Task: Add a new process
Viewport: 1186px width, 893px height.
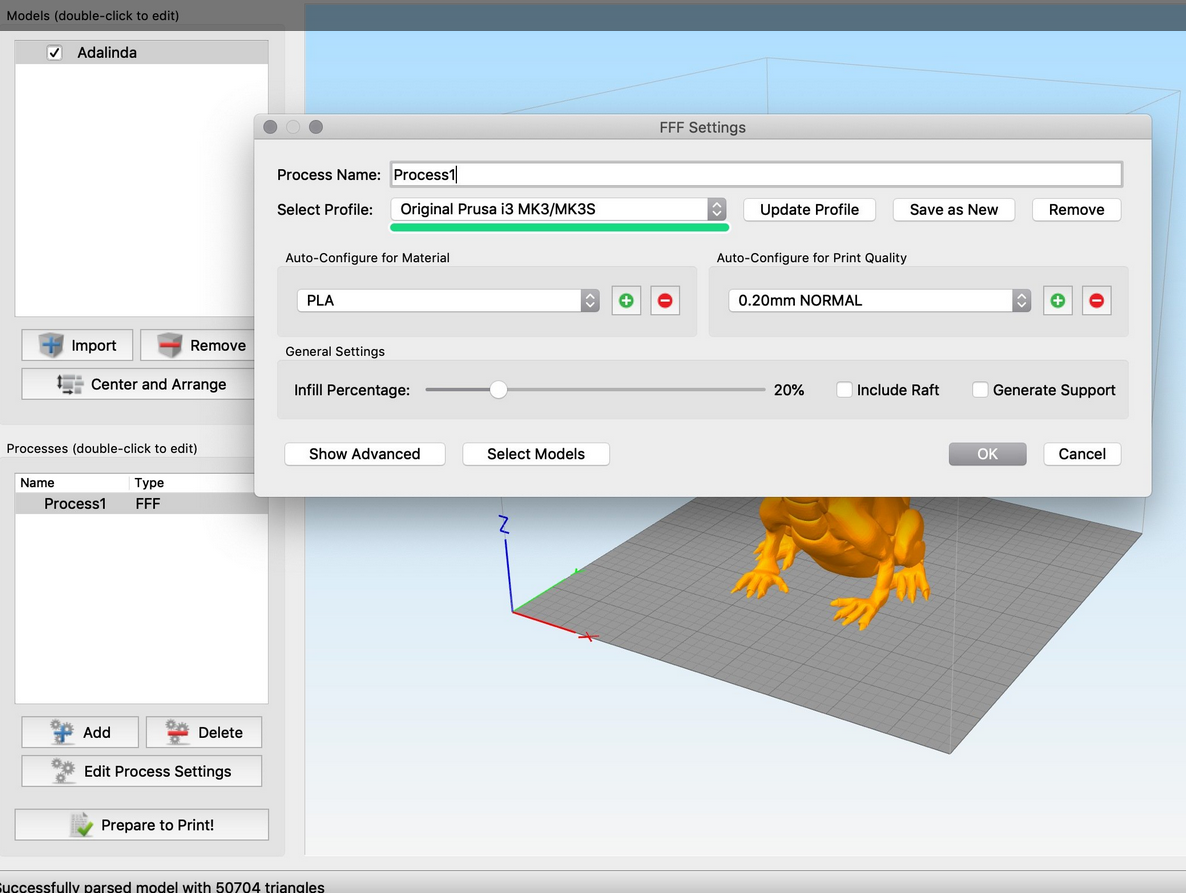Action: (x=80, y=732)
